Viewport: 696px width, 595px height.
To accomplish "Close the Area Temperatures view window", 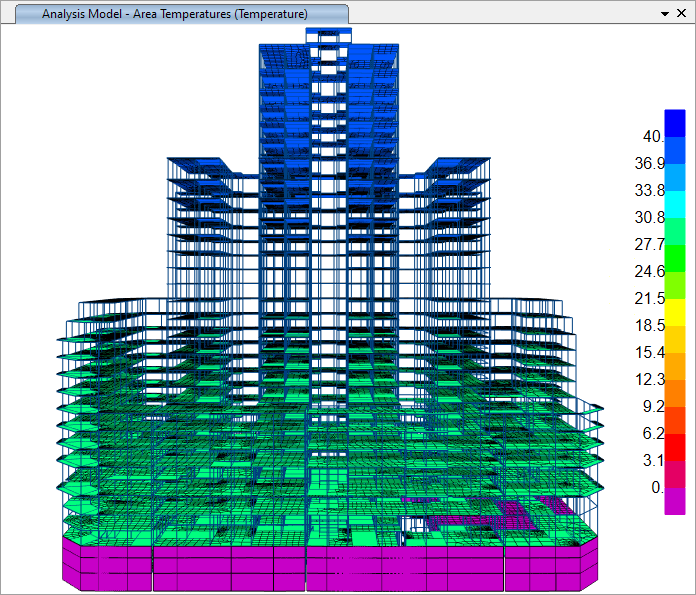I will click(683, 15).
